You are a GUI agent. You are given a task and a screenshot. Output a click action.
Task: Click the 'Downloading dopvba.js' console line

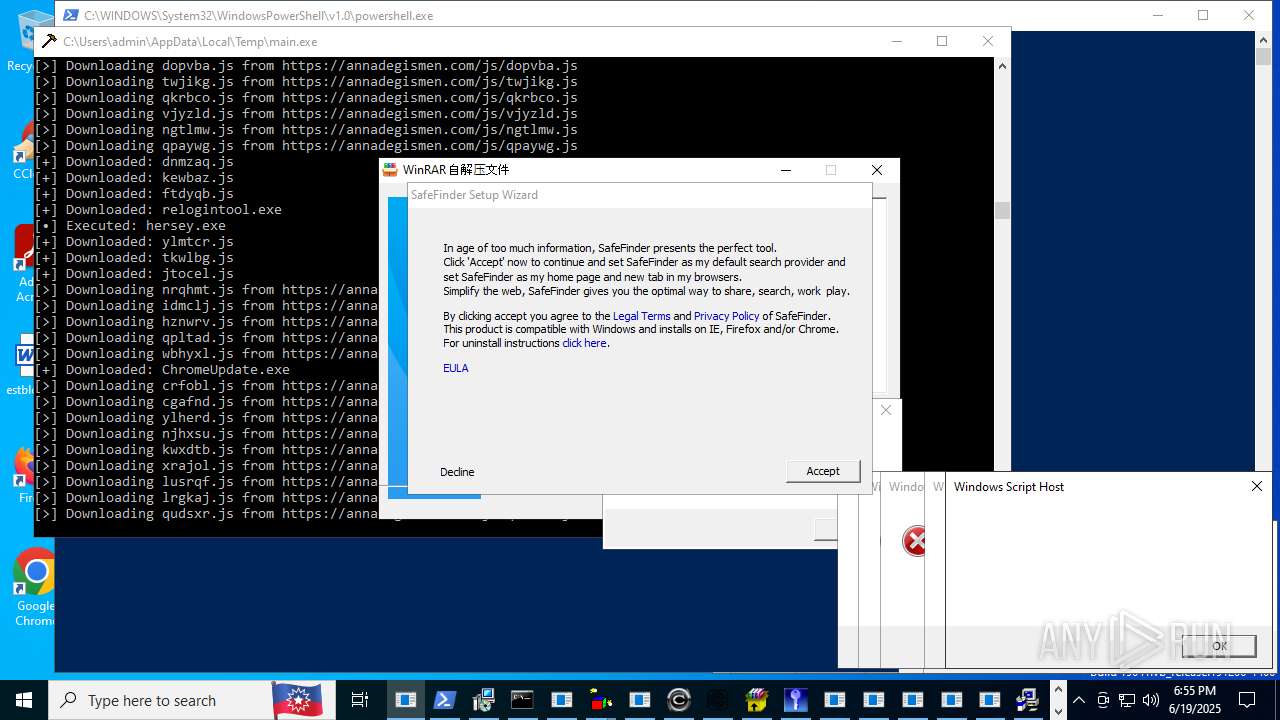tap(306, 66)
